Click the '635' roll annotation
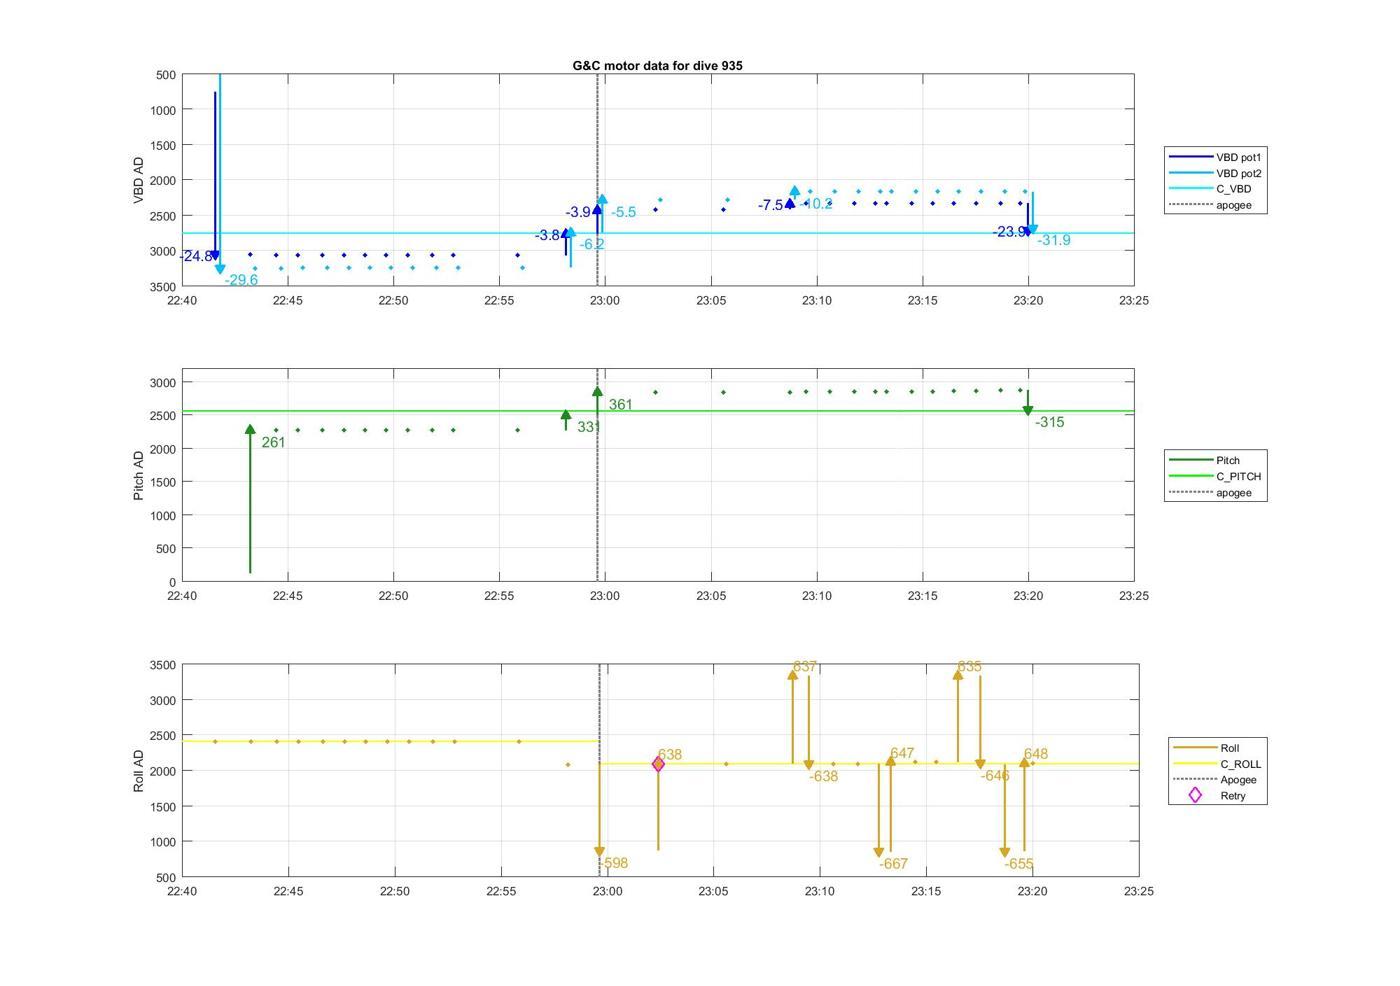Image resolution: width=1400 pixels, height=986 pixels. [970, 666]
